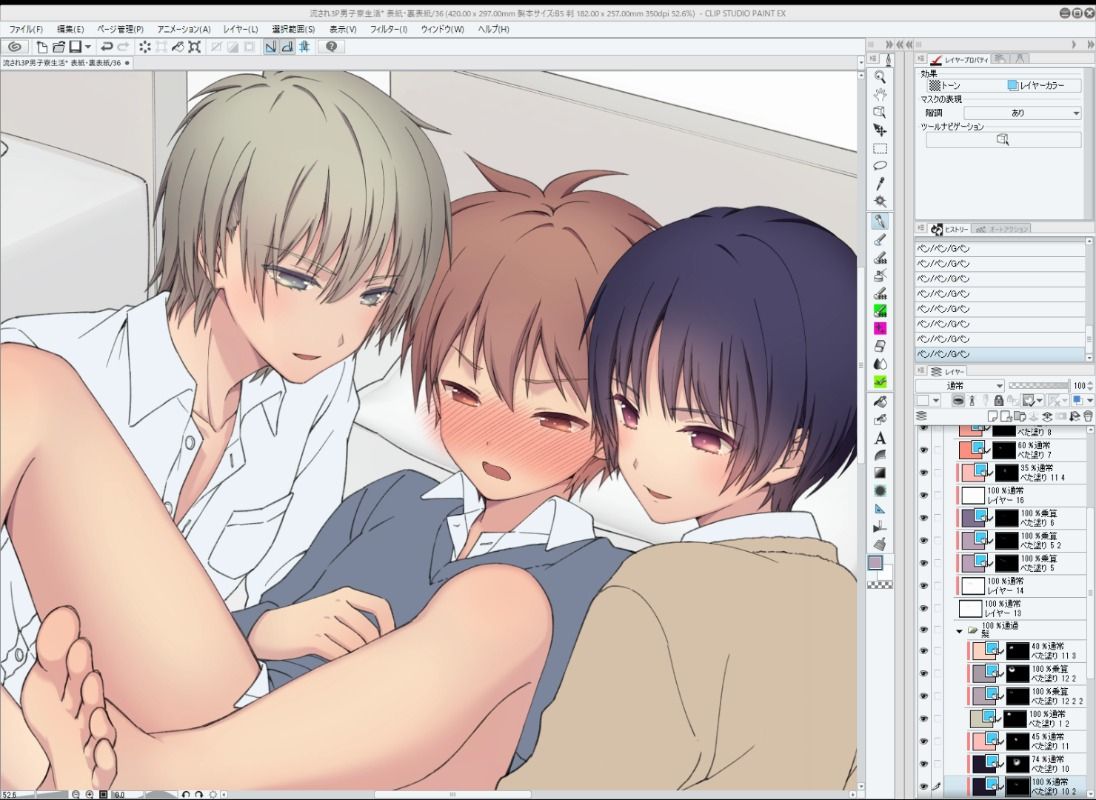Hide layer ベた塗り 11 4
1096x800 pixels.
point(923,472)
